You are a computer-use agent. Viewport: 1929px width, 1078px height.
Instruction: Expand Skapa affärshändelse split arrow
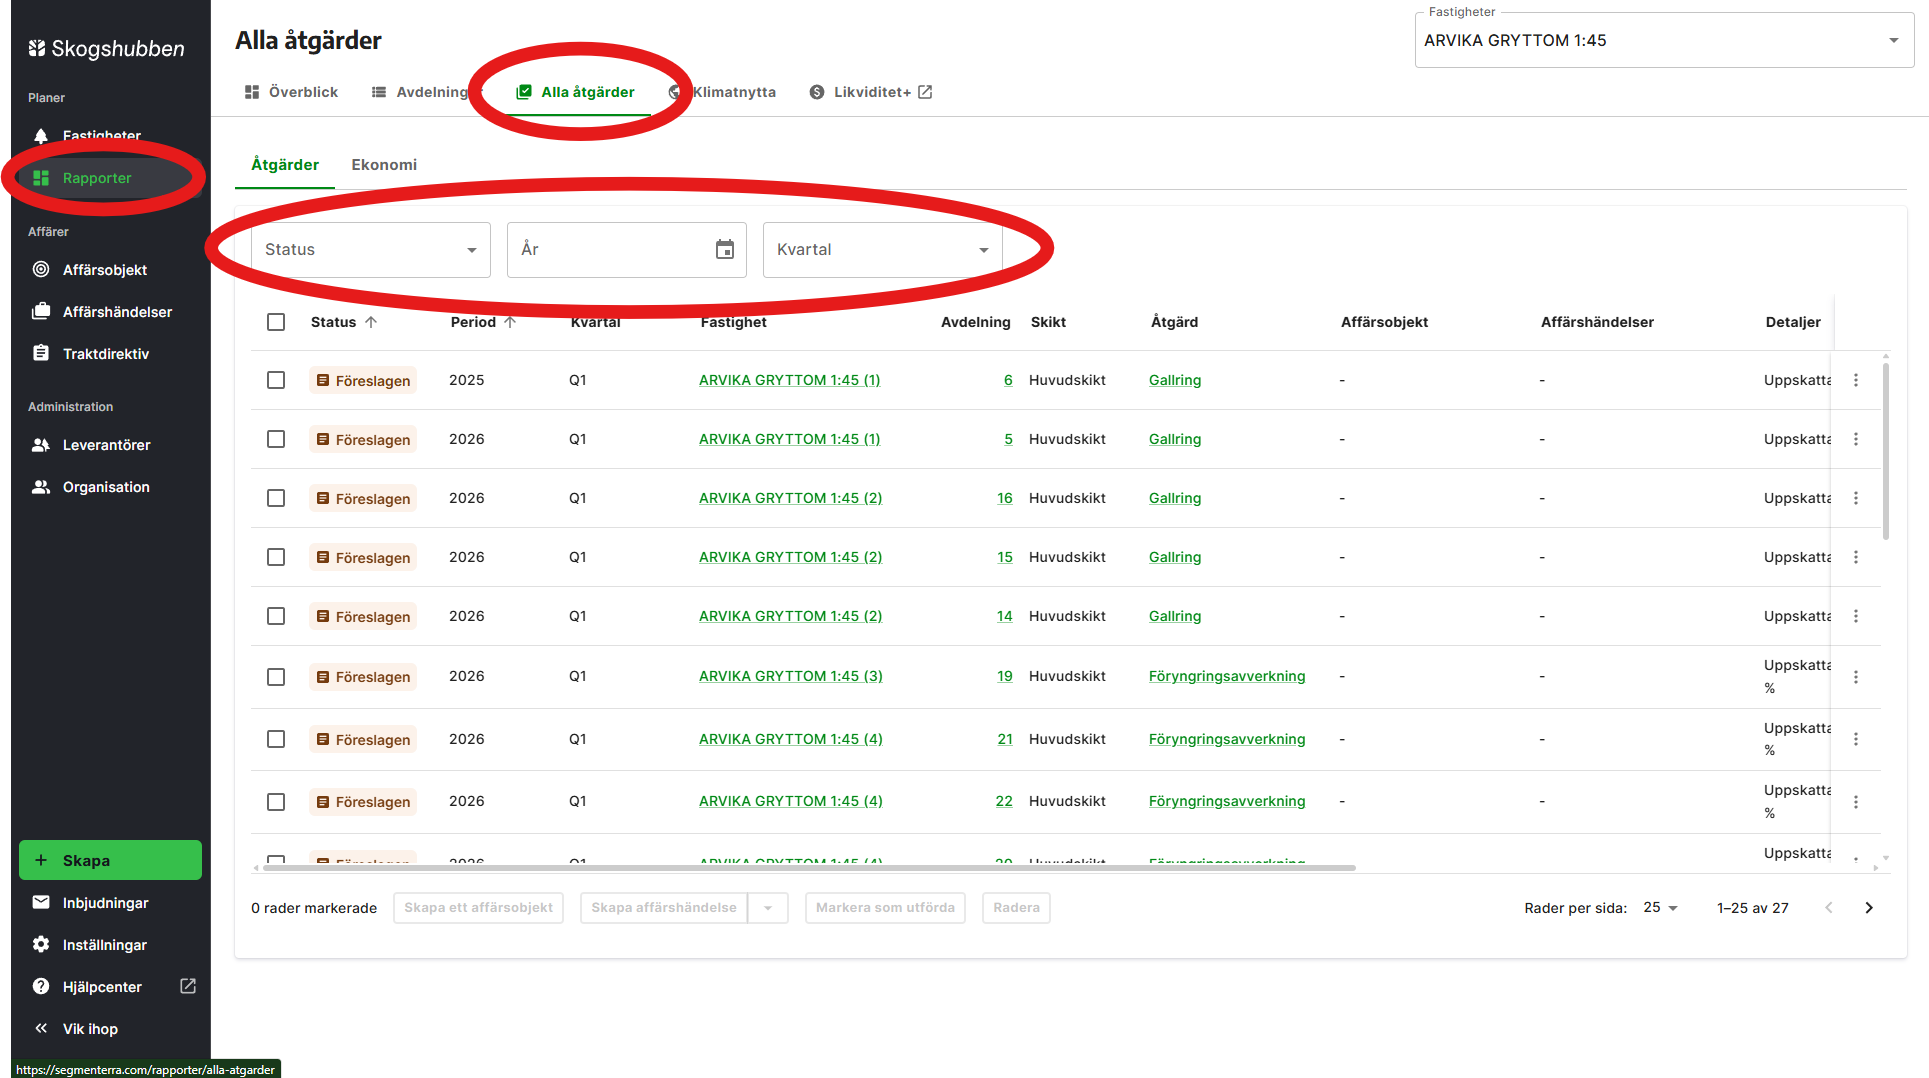[768, 908]
